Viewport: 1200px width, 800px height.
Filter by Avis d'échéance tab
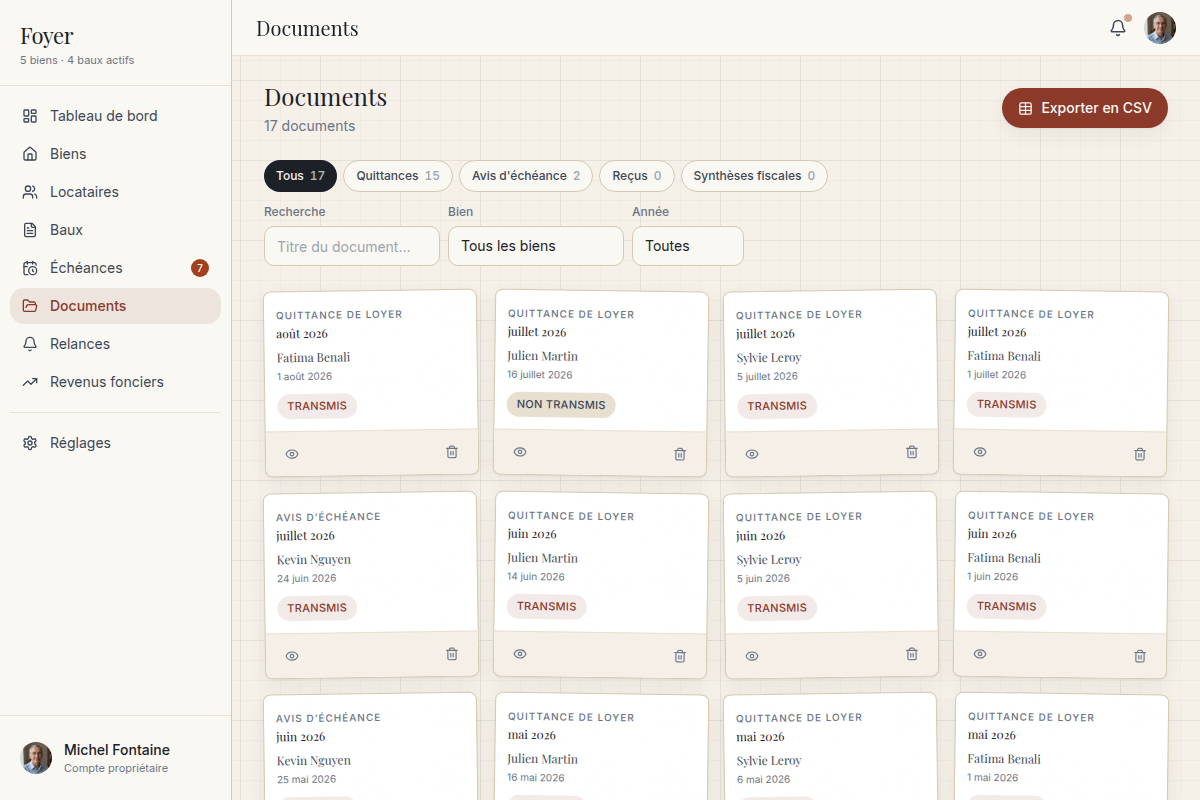pyautogui.click(x=526, y=176)
